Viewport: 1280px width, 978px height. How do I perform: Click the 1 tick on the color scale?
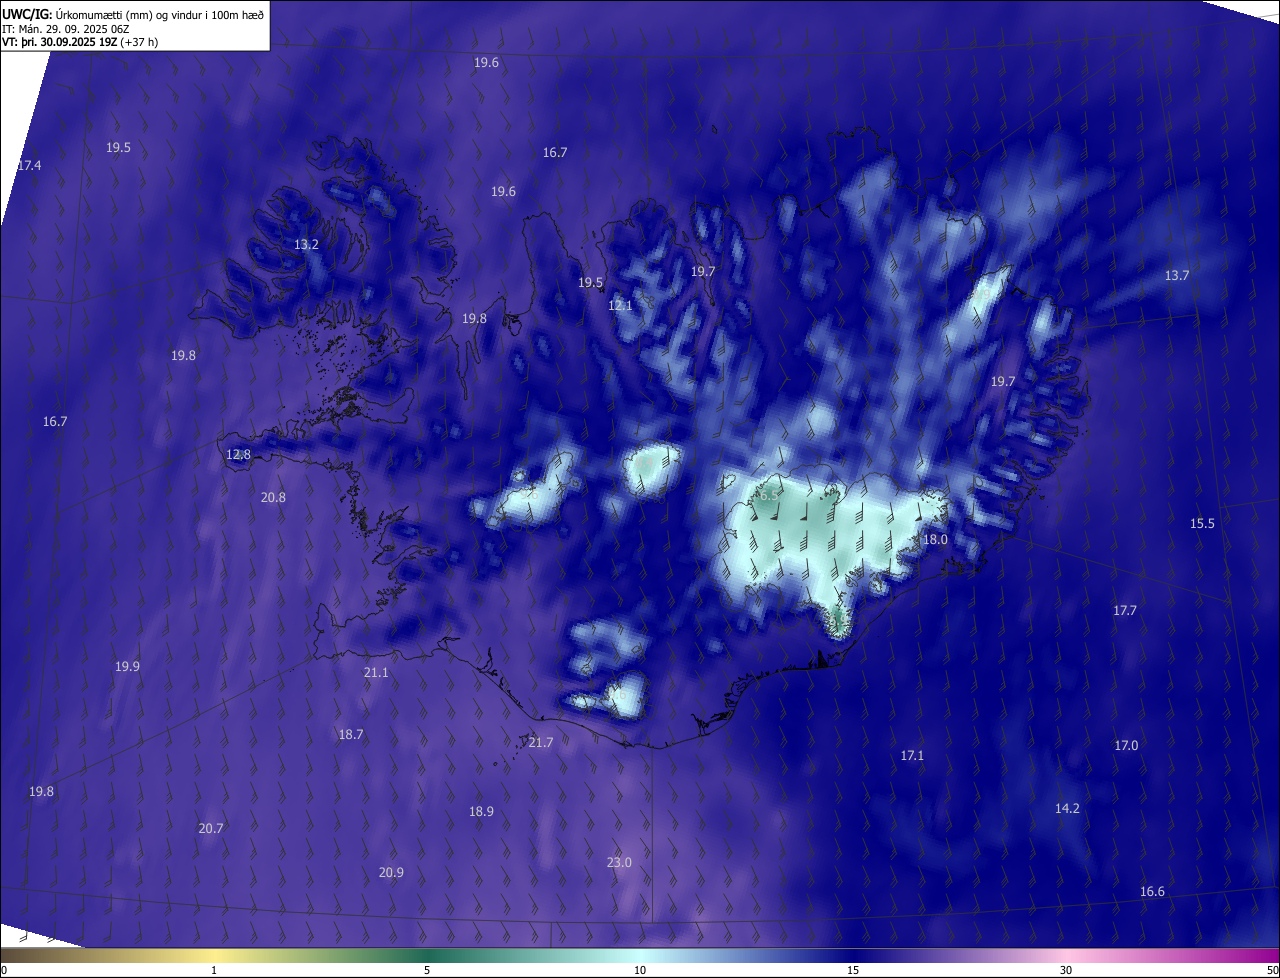(x=214, y=971)
